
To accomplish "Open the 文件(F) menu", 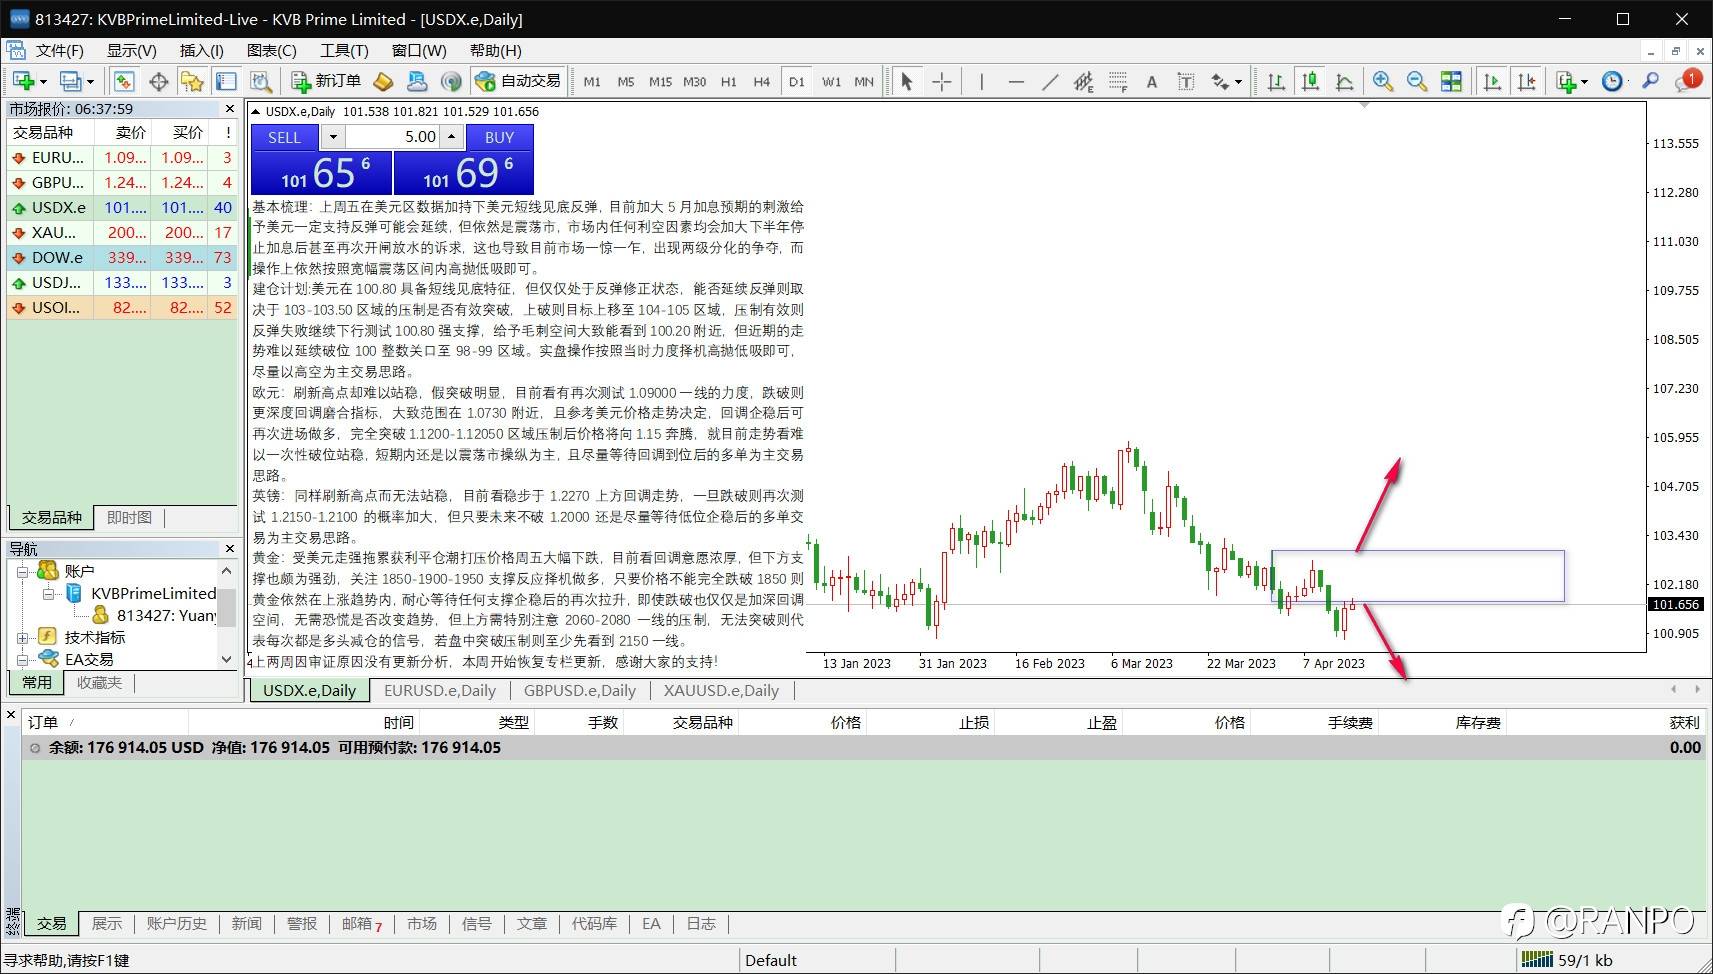I will [60, 50].
